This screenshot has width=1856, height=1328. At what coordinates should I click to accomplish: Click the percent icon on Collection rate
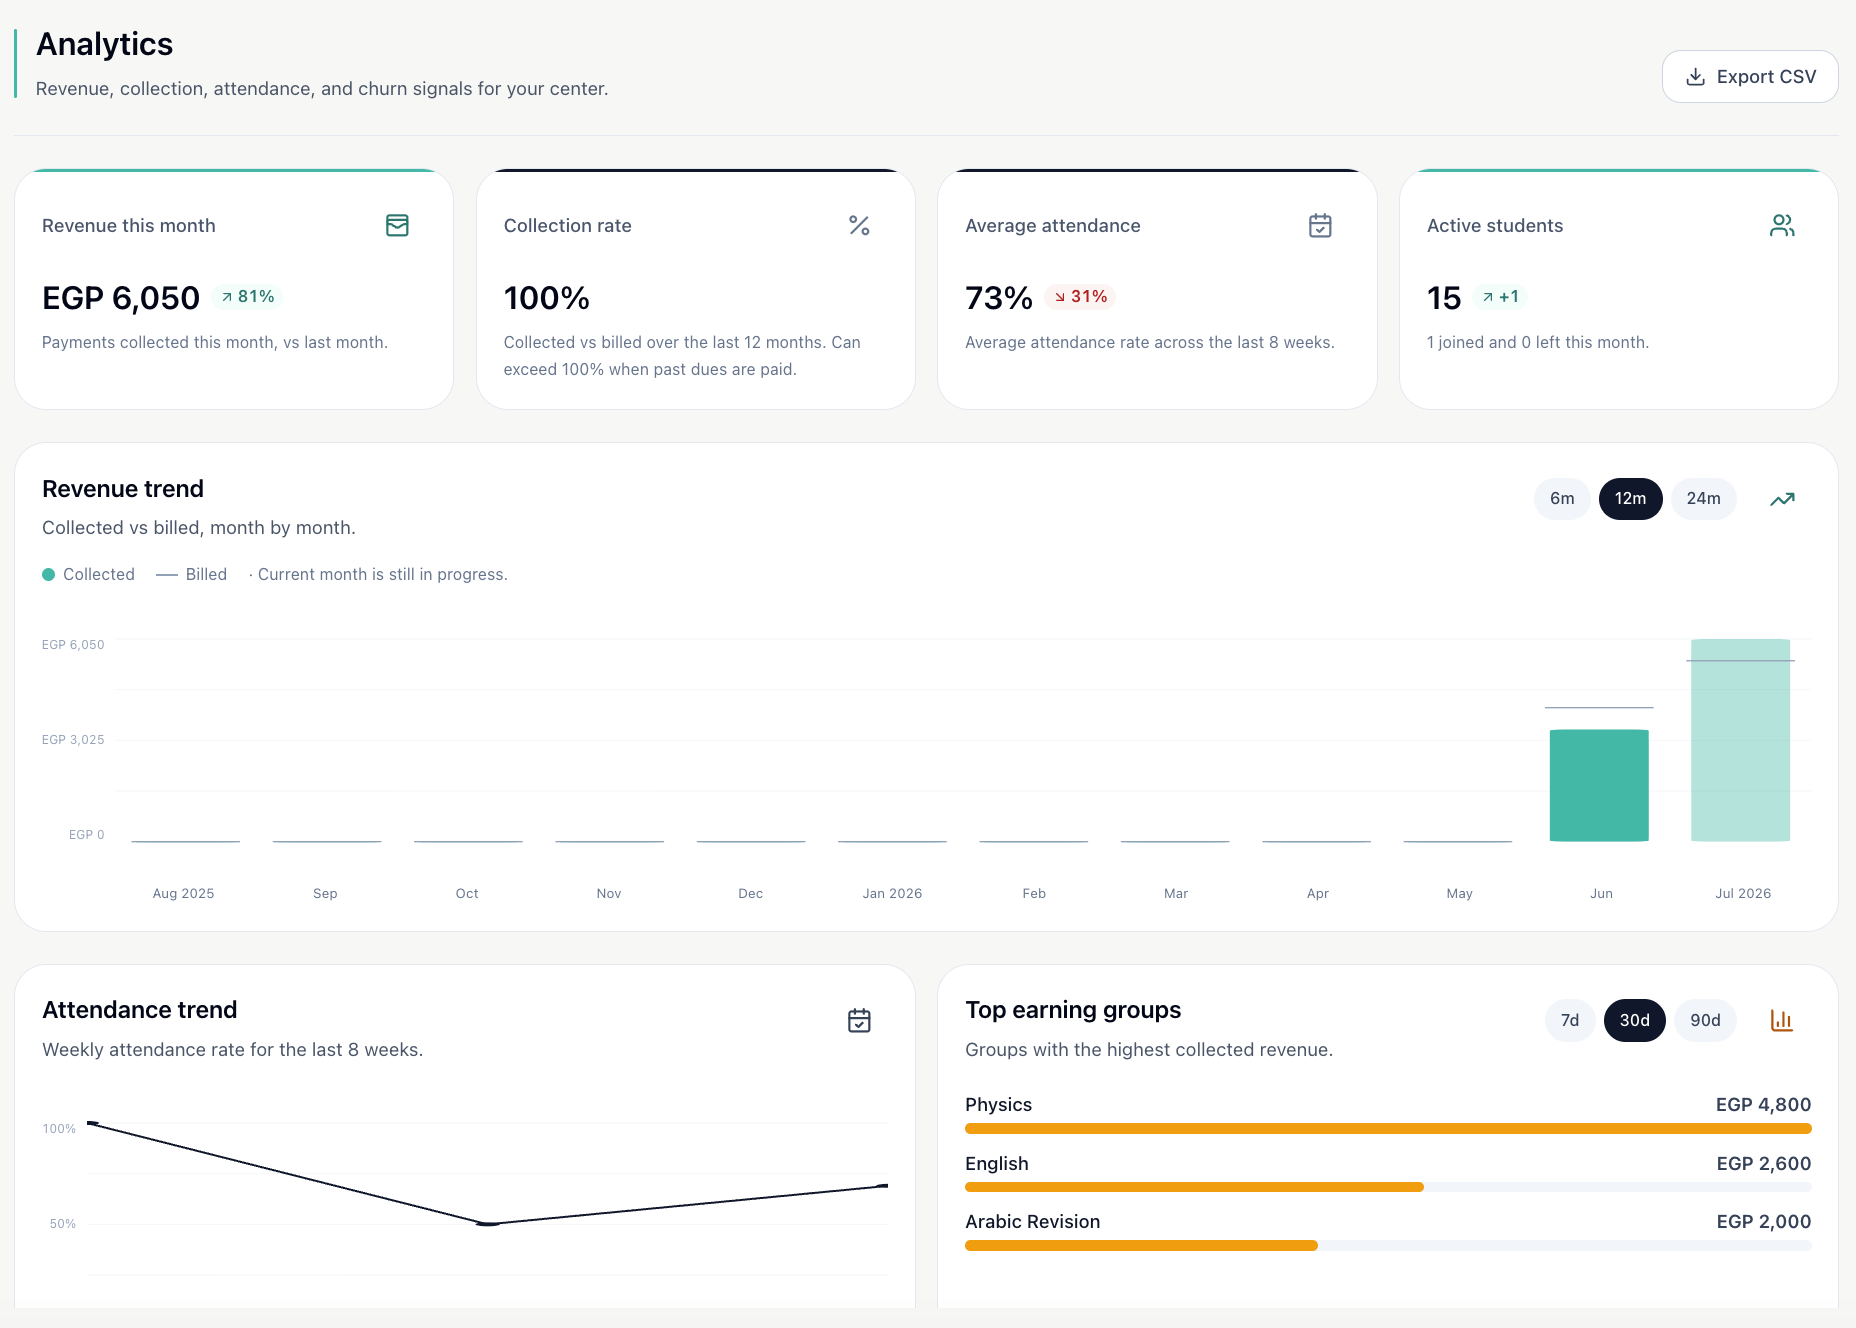pos(859,226)
